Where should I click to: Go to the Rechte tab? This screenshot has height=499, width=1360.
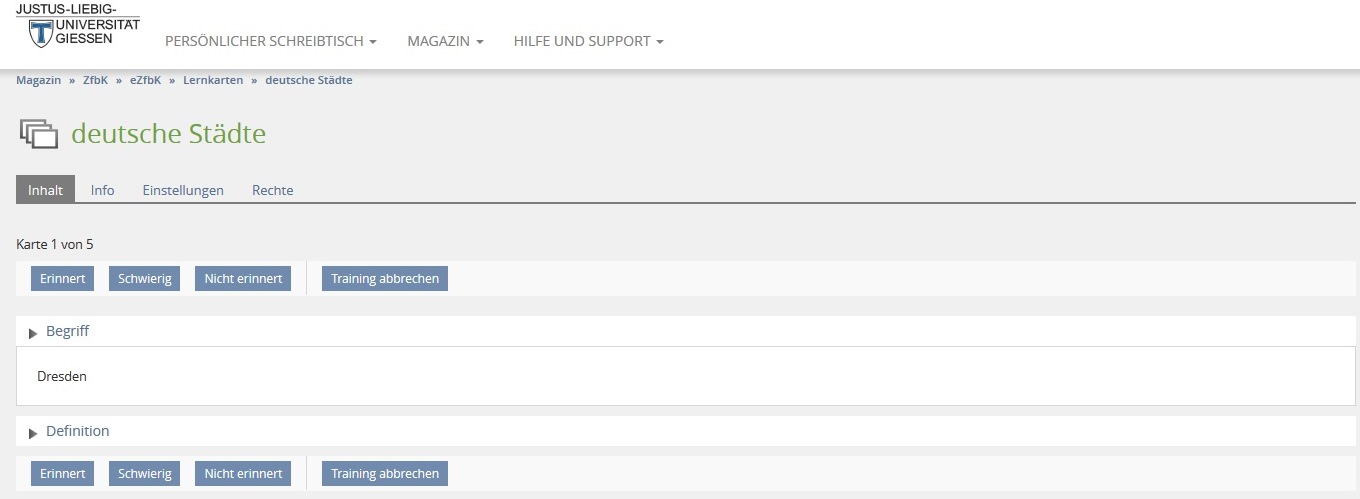[x=272, y=190]
